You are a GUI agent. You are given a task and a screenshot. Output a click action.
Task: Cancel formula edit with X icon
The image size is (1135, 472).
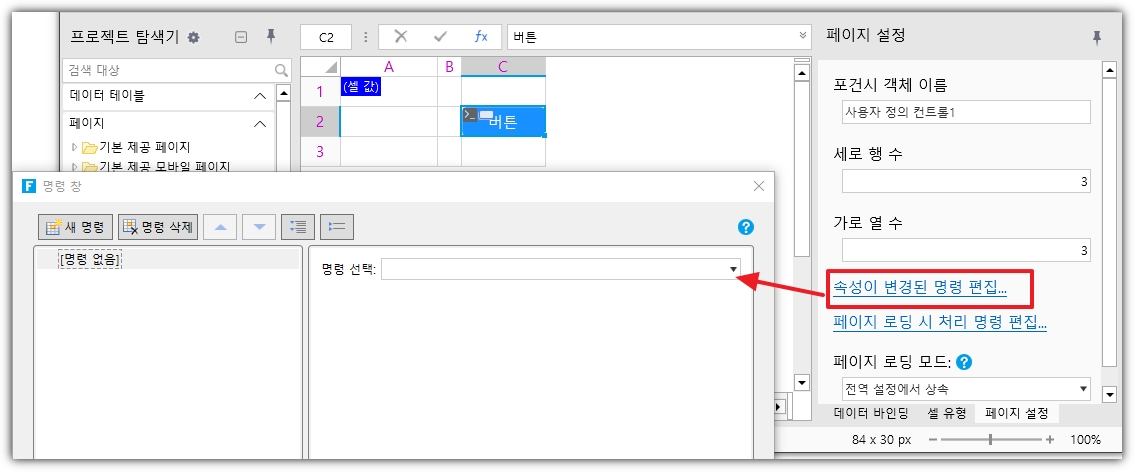click(x=401, y=37)
